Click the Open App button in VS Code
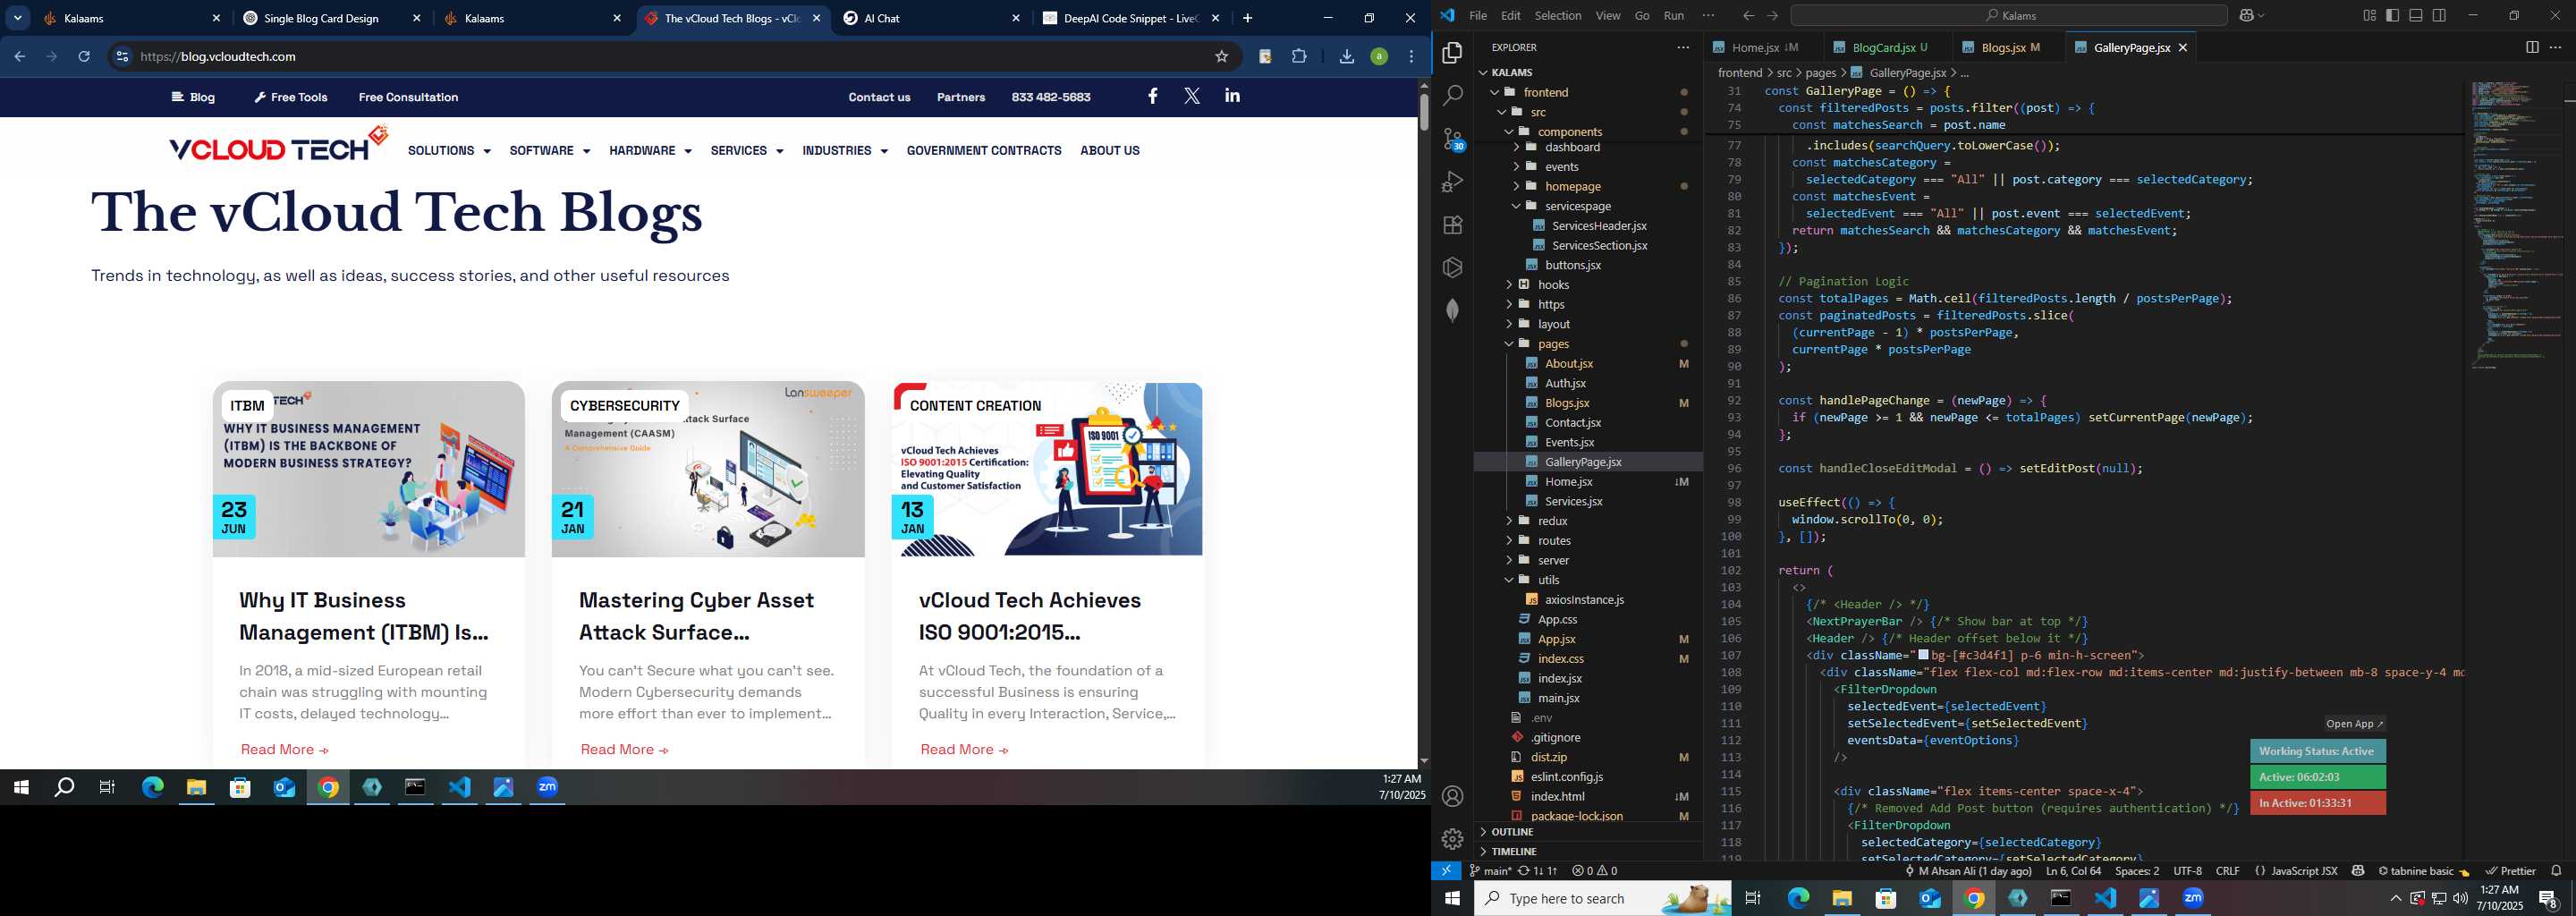This screenshot has height=916, width=2576. (x=2354, y=724)
